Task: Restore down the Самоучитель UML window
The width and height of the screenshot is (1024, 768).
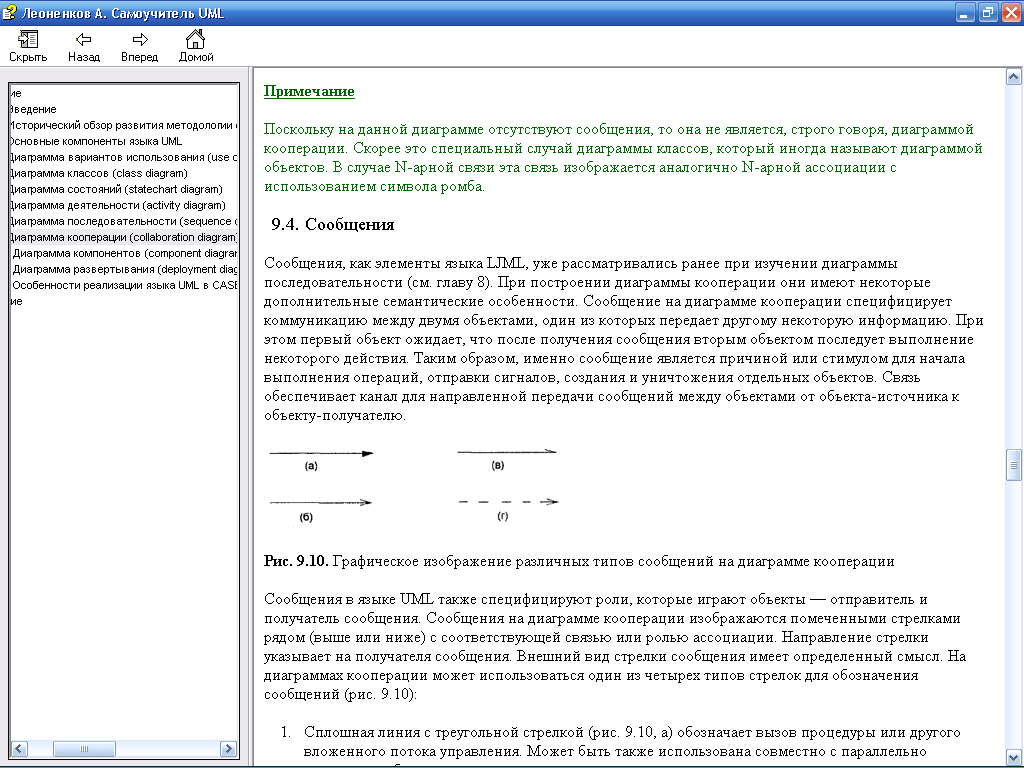Action: tap(989, 13)
